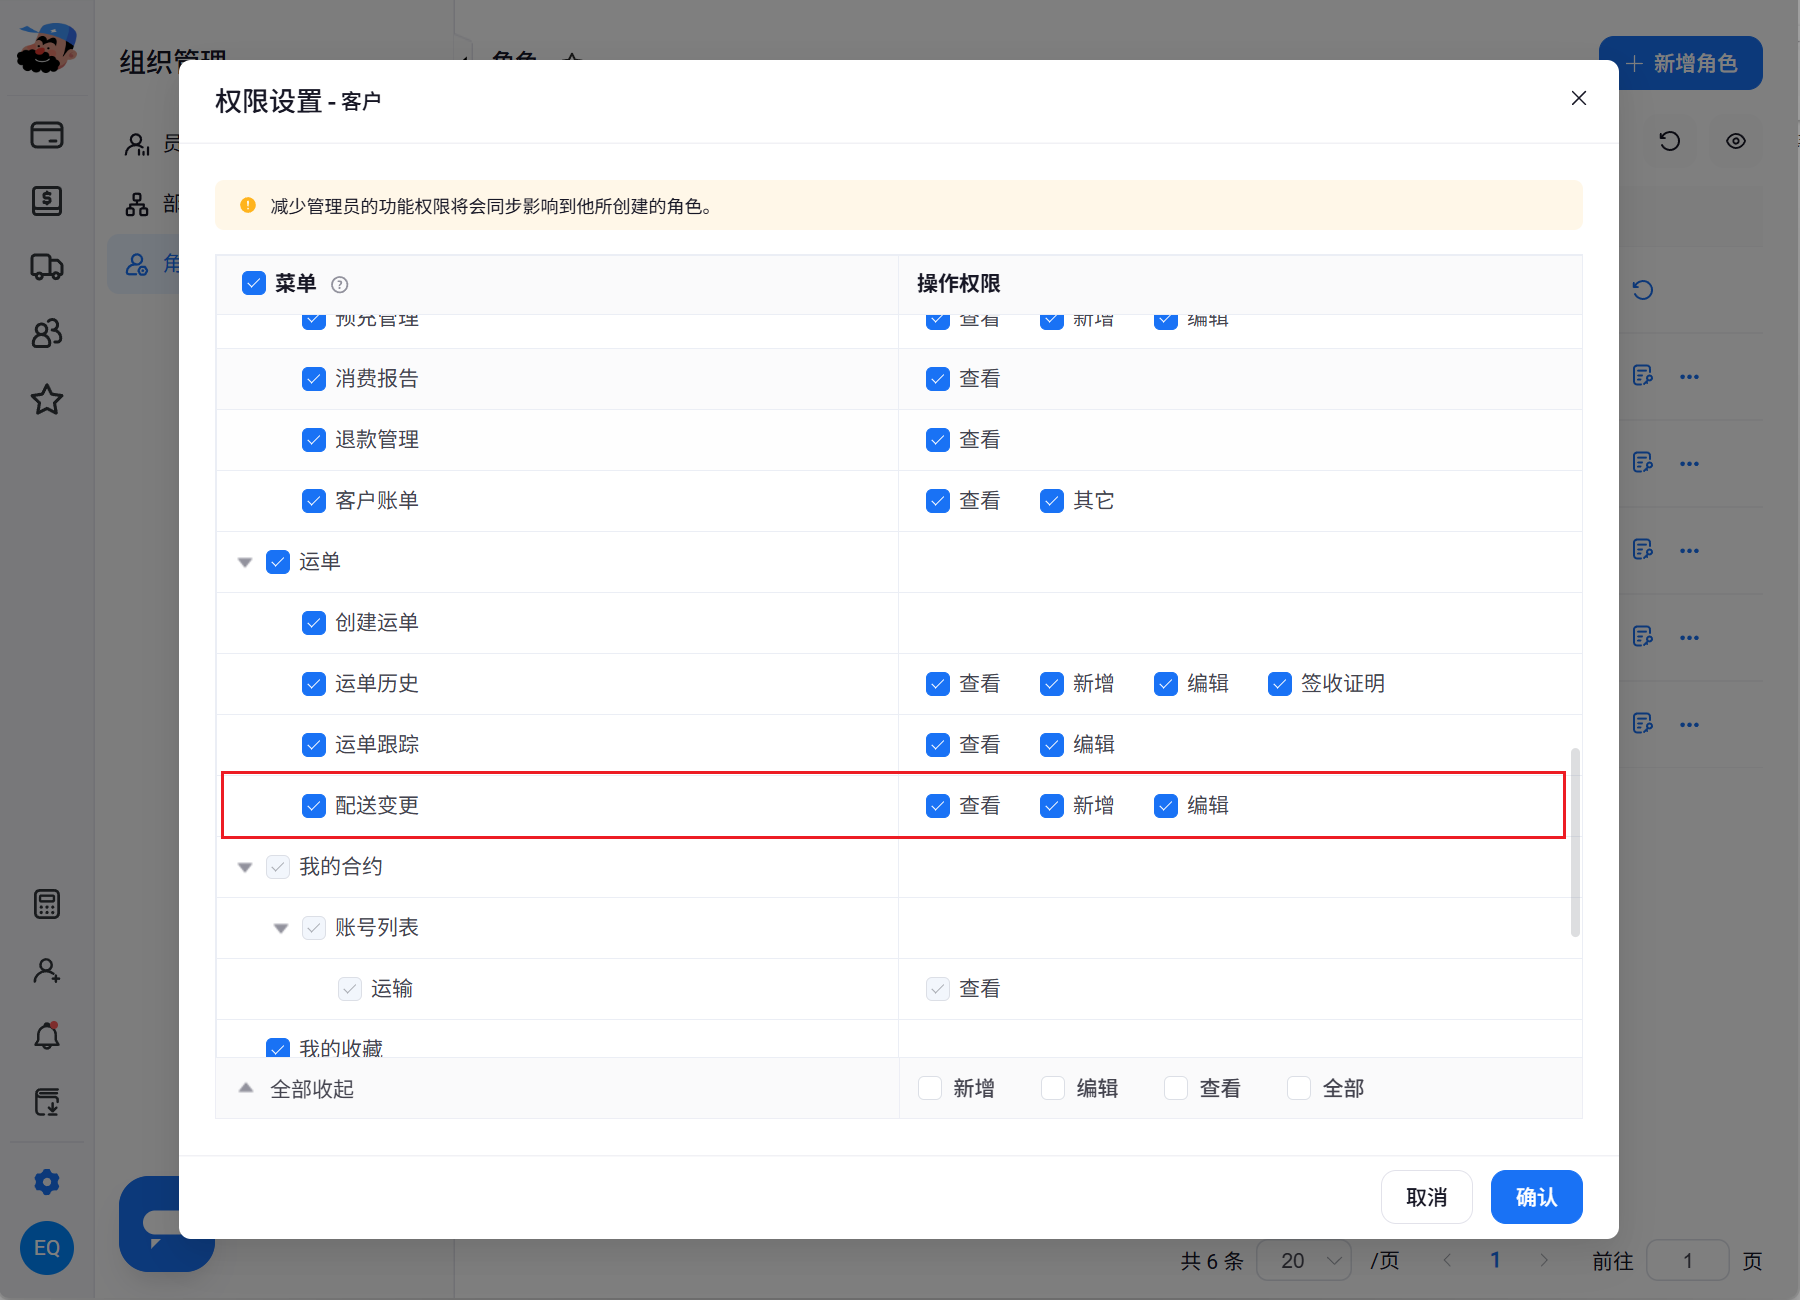Open the star favorites sidebar icon
This screenshot has height=1300, width=1800.
tap(47, 400)
